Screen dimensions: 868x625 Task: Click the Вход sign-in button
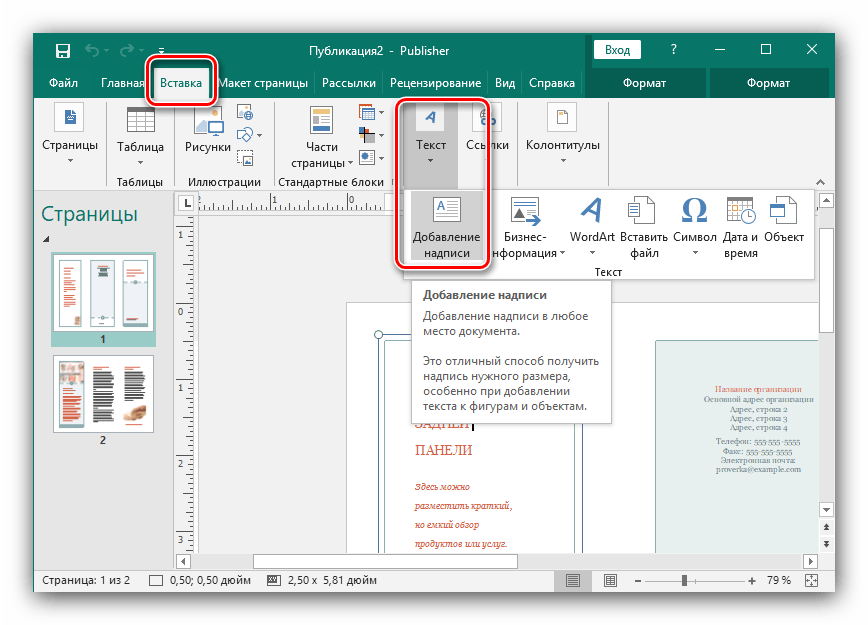tap(617, 50)
